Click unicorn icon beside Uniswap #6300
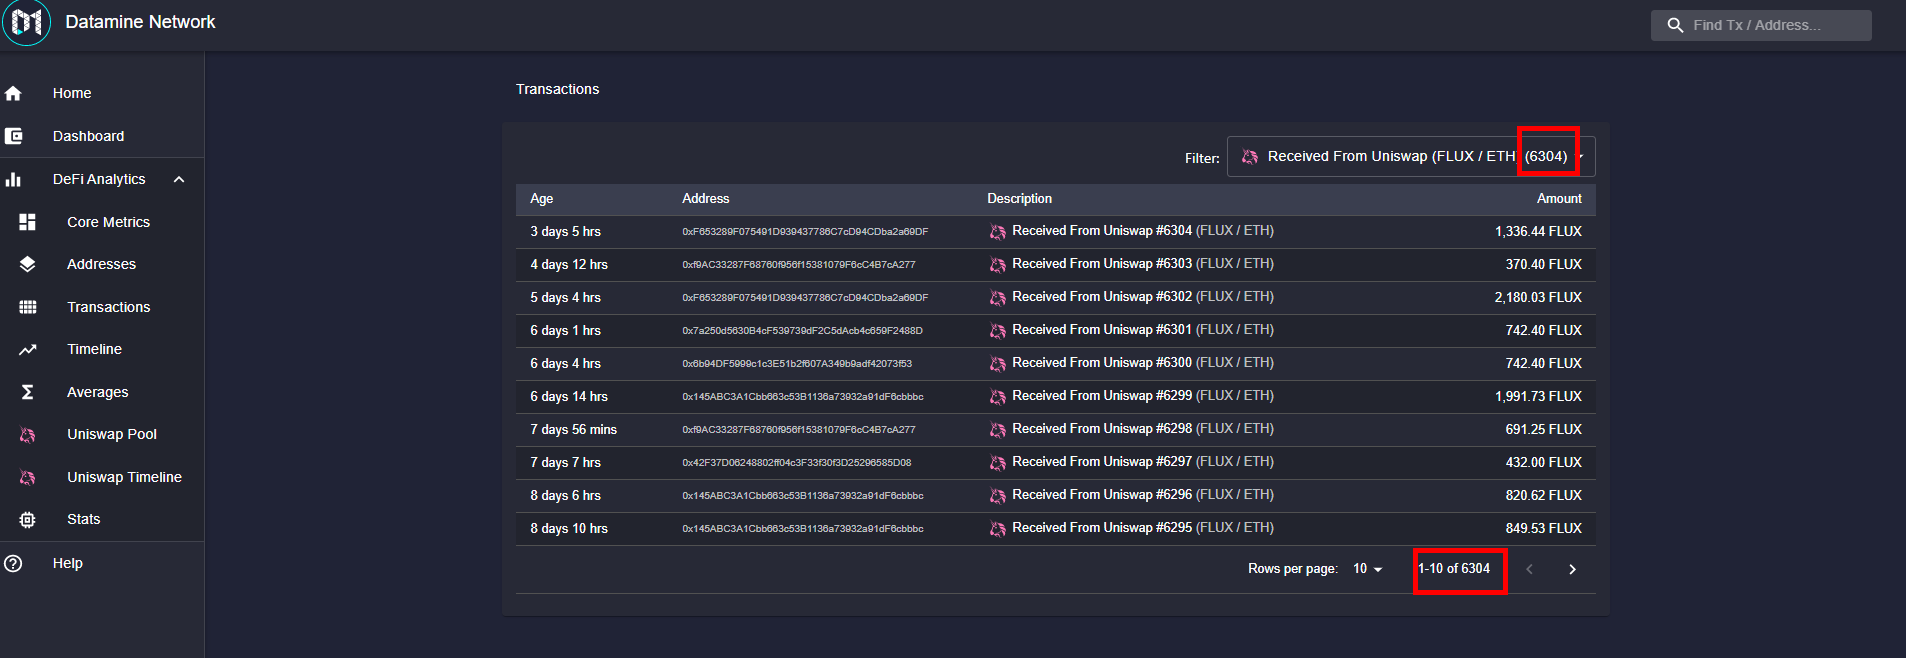This screenshot has height=658, width=1906. [997, 363]
